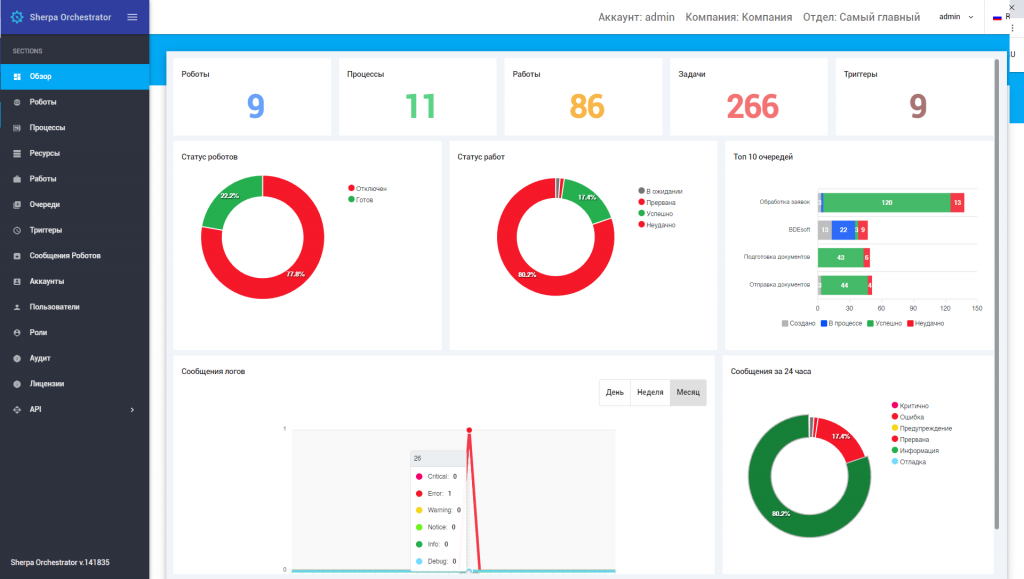1024x579 pixels.
Task: Click the Лицензии icon in the sidebar
Action: (17, 384)
